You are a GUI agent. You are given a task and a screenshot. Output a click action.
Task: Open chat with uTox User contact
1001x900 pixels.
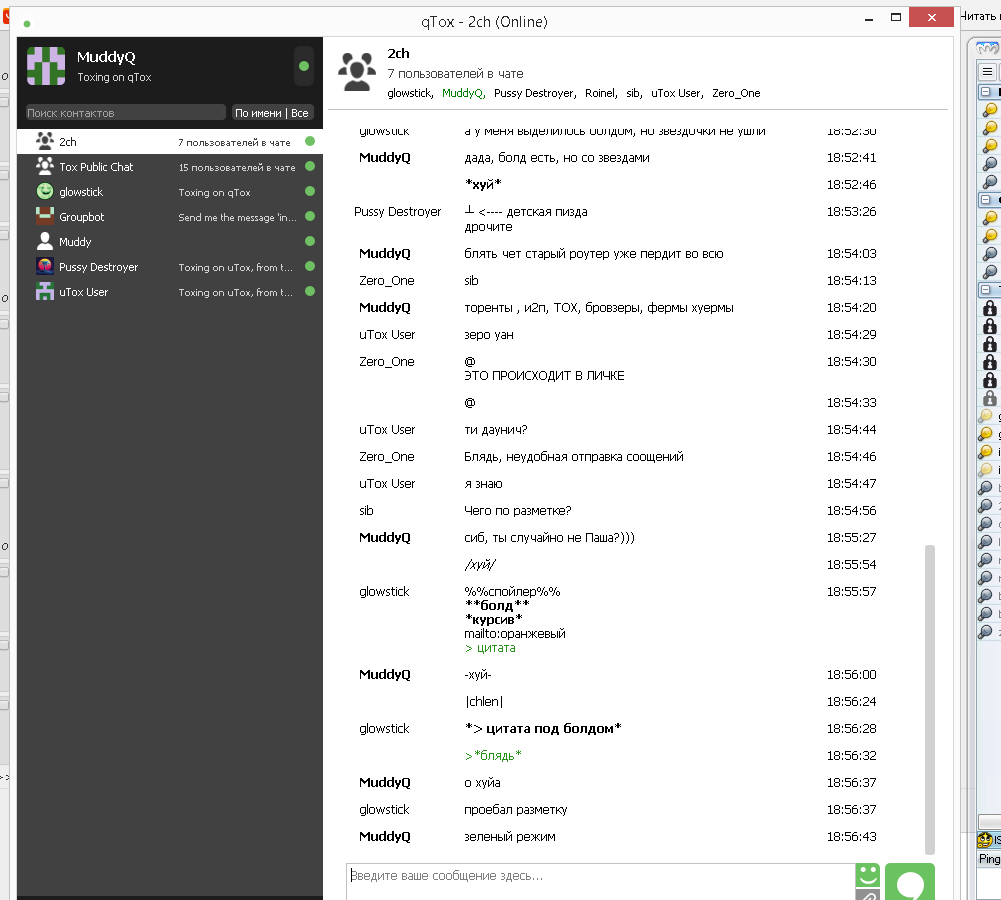tap(170, 291)
